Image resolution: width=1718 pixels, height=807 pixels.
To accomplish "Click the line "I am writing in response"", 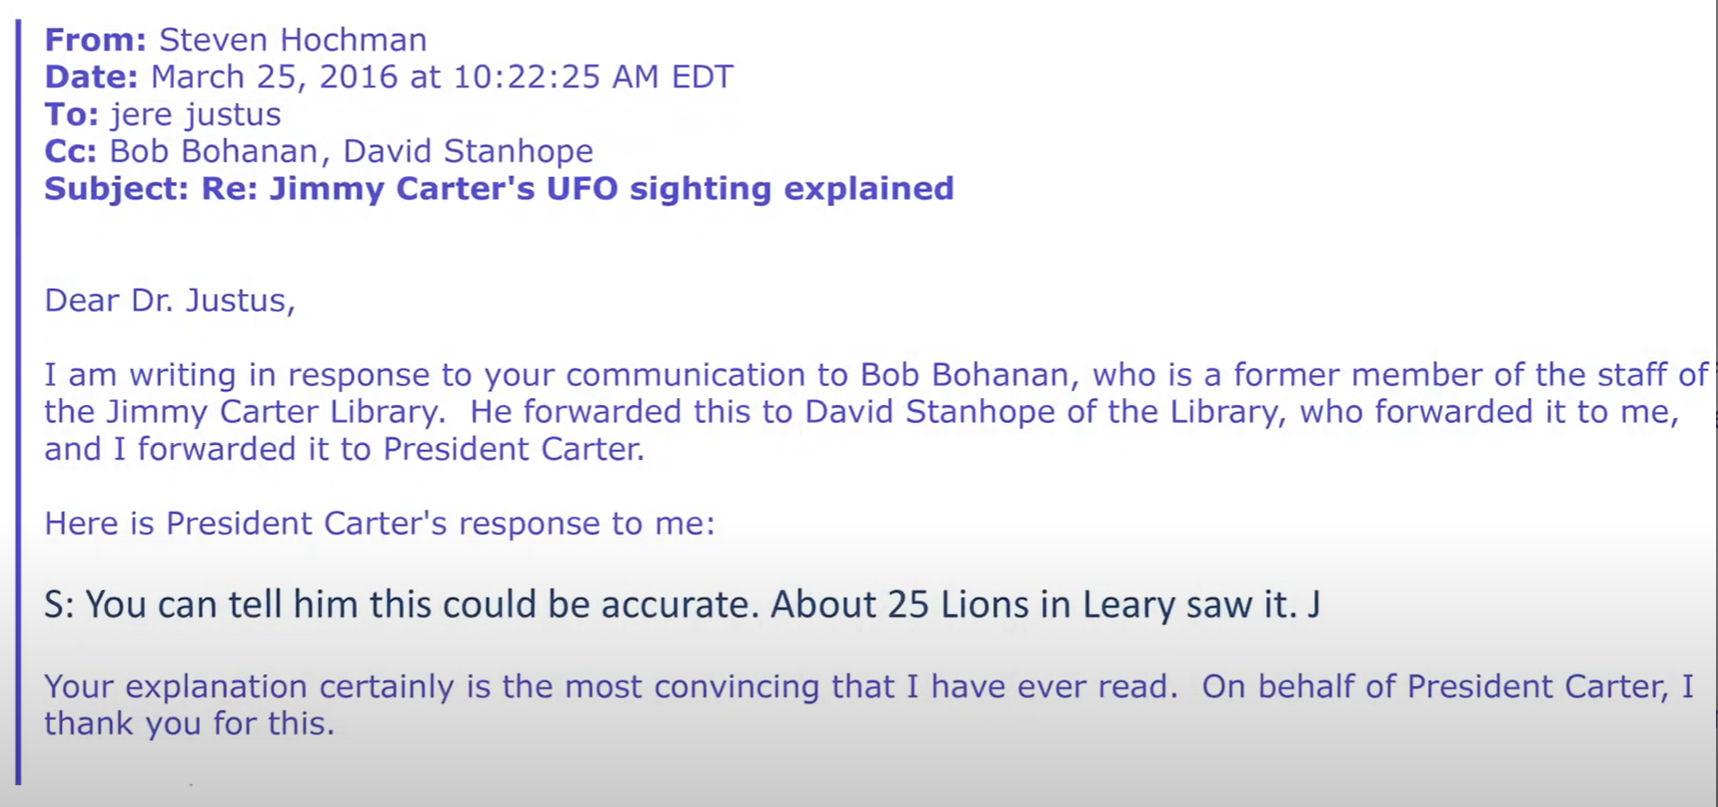I will tap(876, 375).
